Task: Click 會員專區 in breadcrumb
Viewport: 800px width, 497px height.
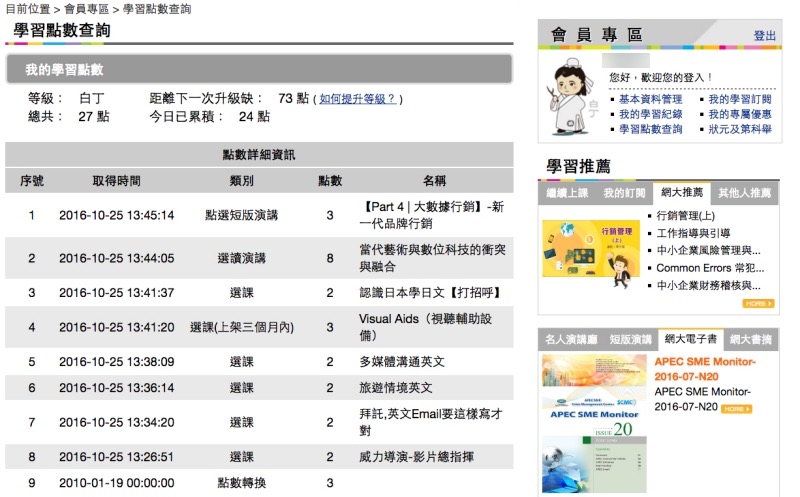Action: pyautogui.click(x=87, y=9)
